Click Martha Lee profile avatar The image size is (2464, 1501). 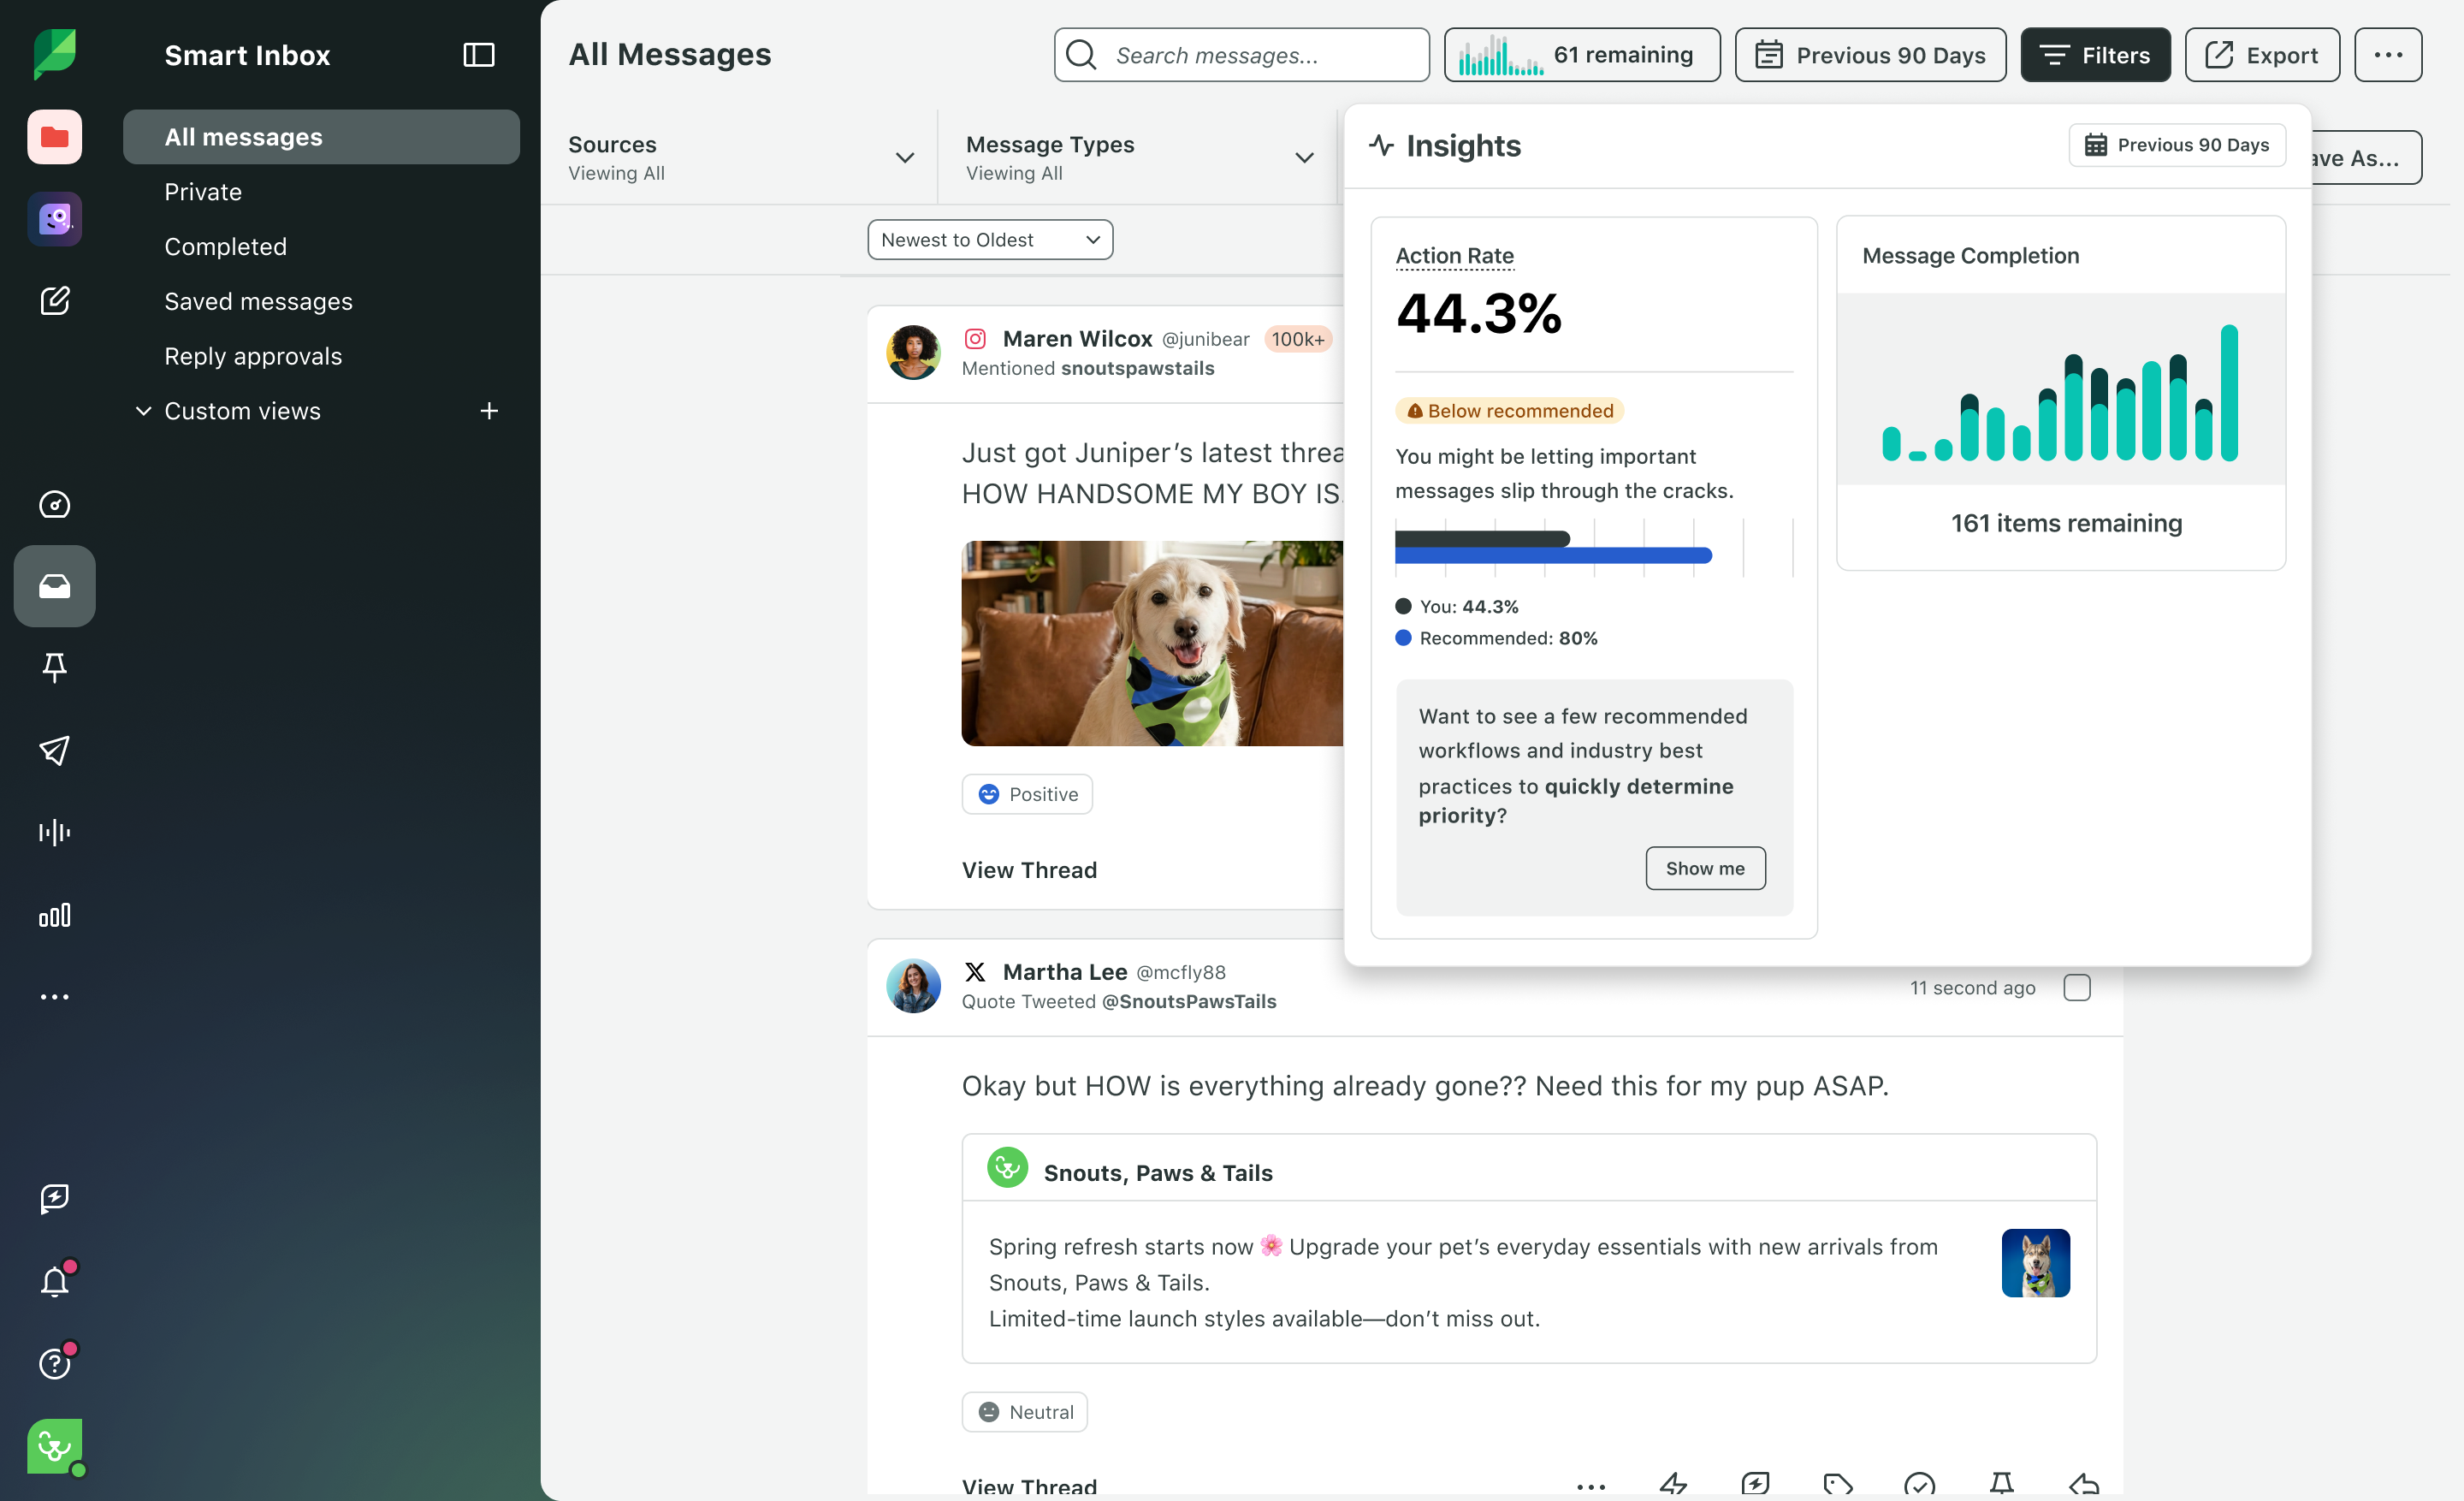[913, 986]
